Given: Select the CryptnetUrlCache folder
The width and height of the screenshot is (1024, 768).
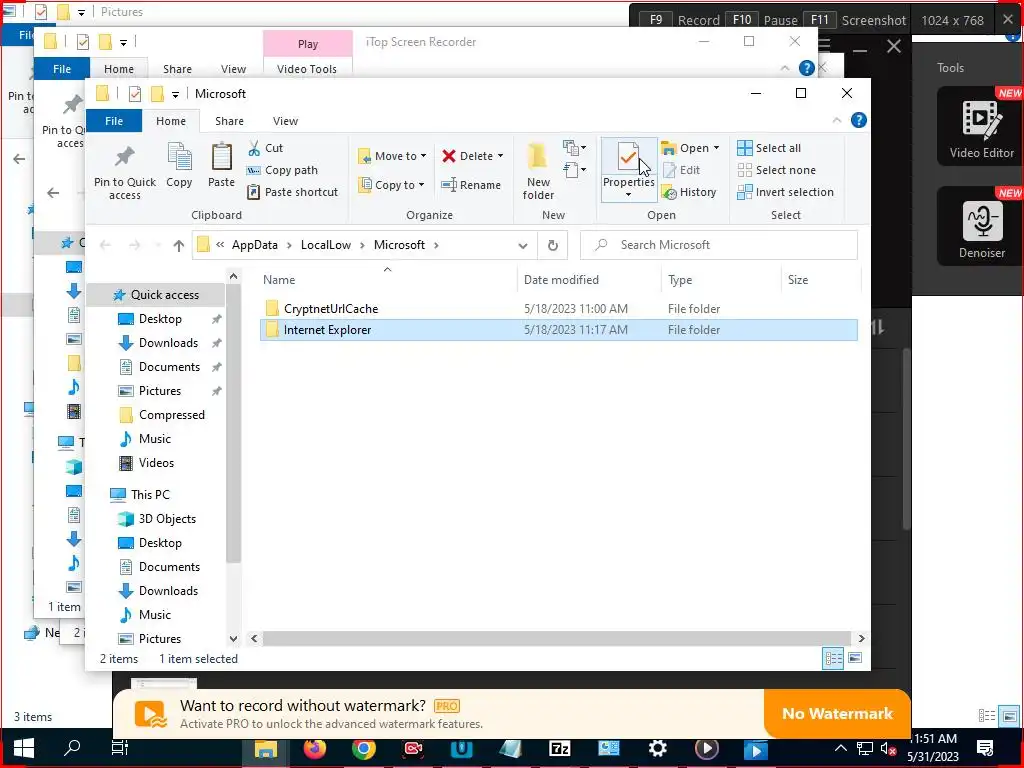Looking at the screenshot, I should tap(558, 309).
